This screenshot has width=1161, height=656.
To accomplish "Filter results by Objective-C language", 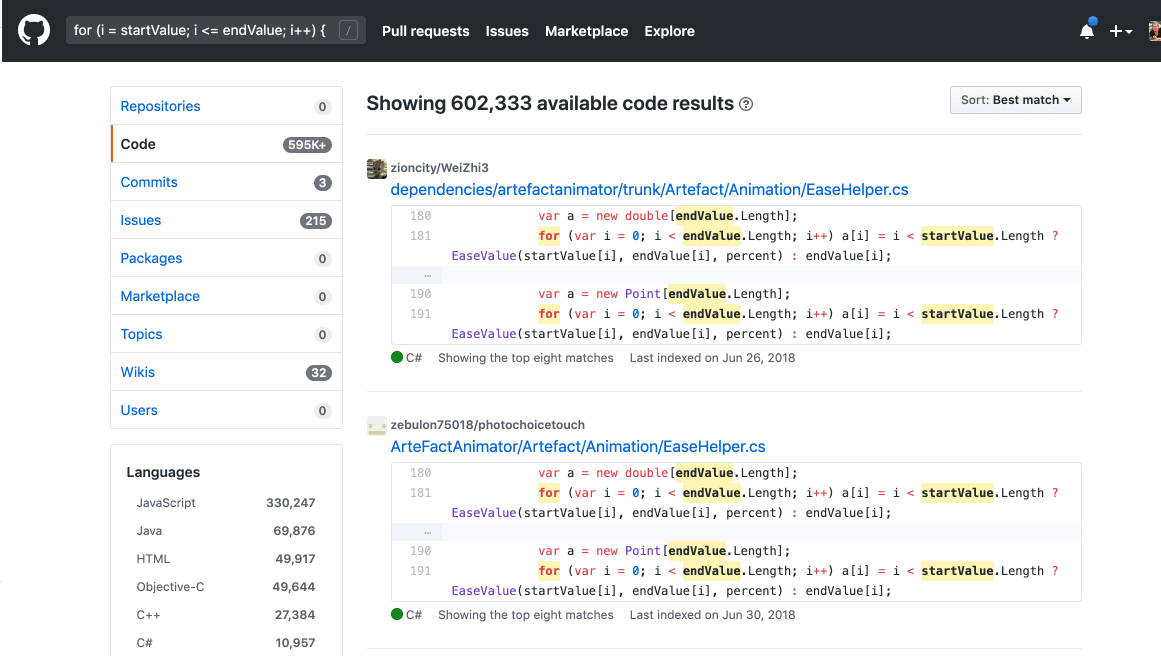I will click(170, 587).
